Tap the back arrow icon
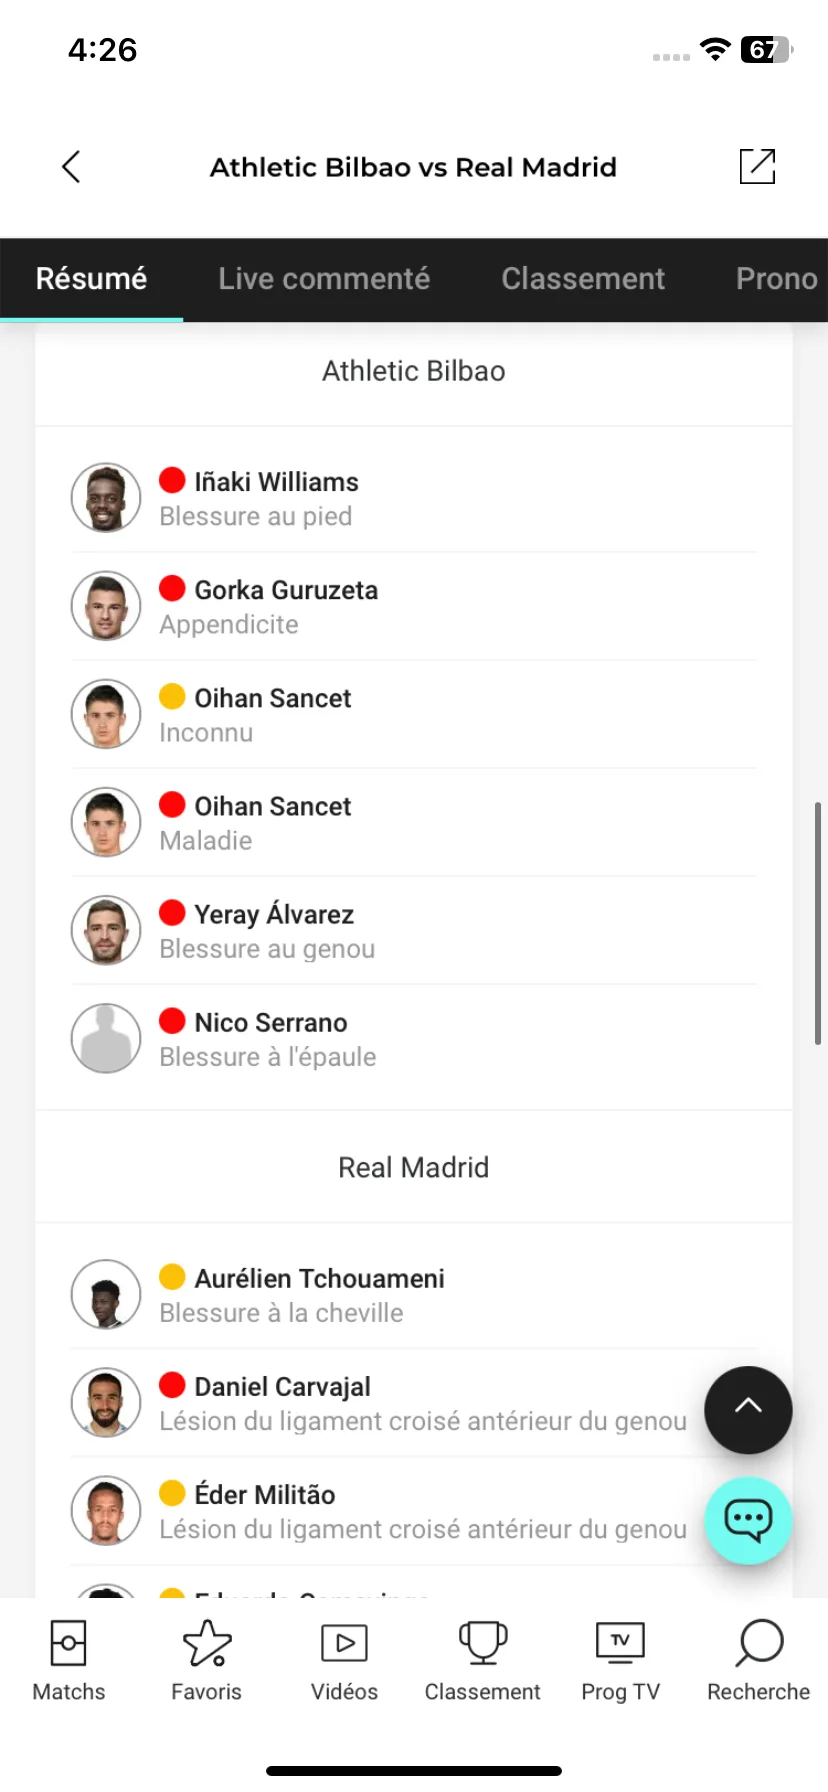The height and width of the screenshot is (1792, 828). [70, 167]
